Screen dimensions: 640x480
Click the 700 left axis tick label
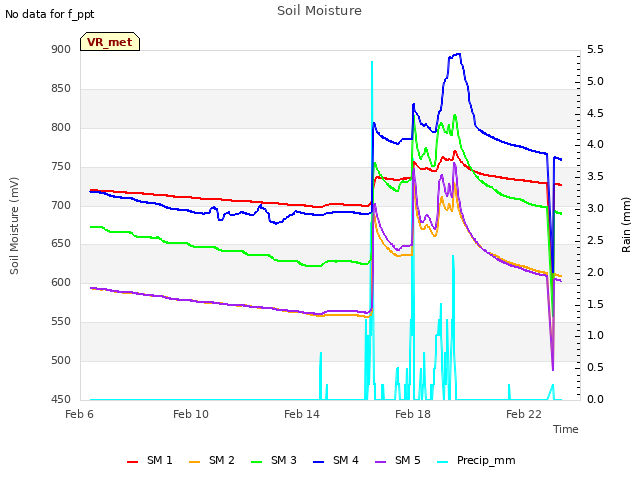point(61,205)
